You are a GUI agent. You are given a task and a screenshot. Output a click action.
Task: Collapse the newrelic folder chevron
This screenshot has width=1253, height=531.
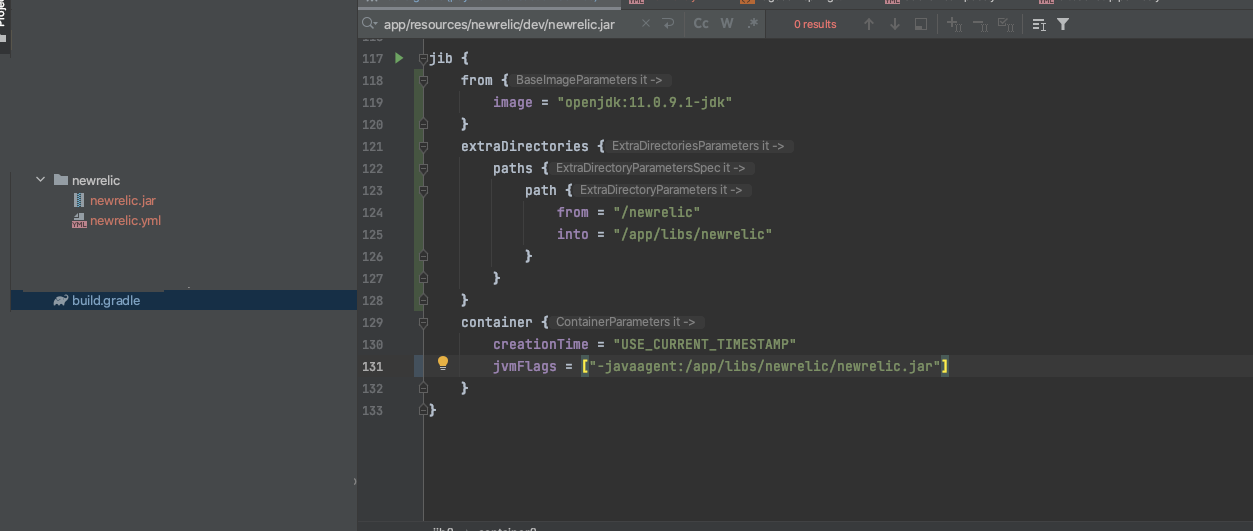pyautogui.click(x=40, y=180)
